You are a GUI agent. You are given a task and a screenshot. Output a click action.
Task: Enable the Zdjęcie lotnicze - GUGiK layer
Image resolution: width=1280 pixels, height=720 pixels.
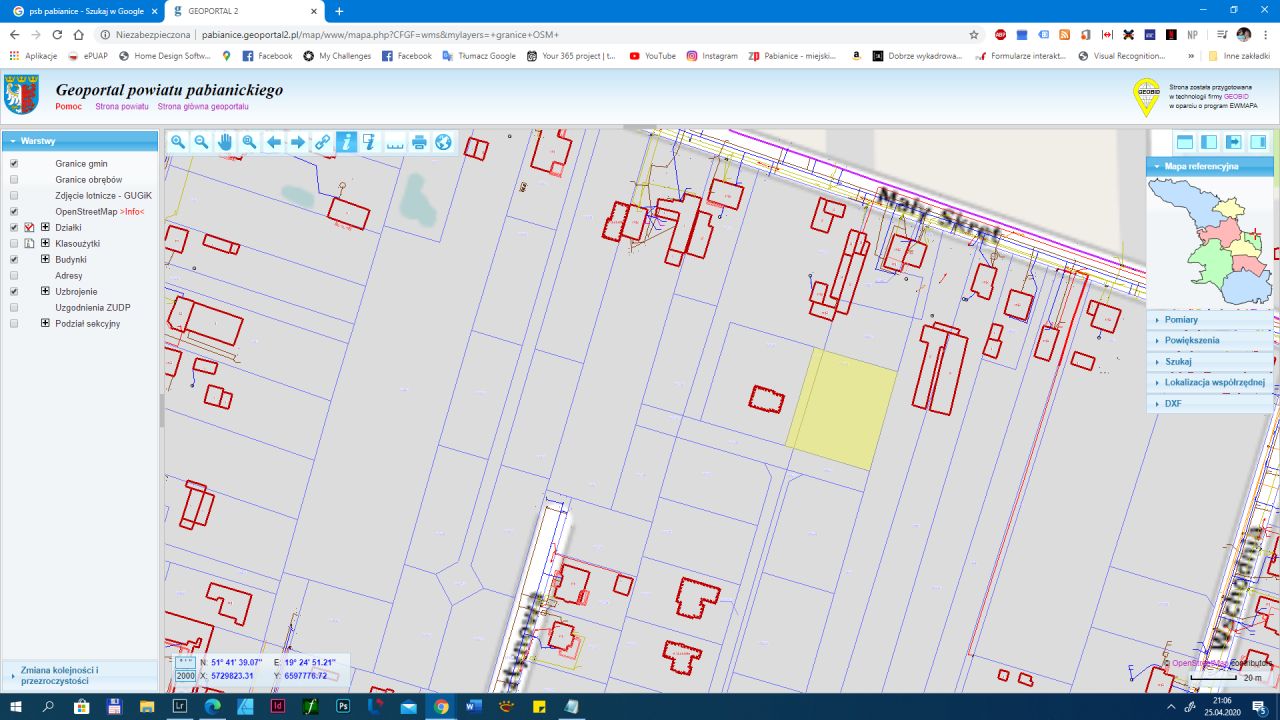pyautogui.click(x=14, y=195)
